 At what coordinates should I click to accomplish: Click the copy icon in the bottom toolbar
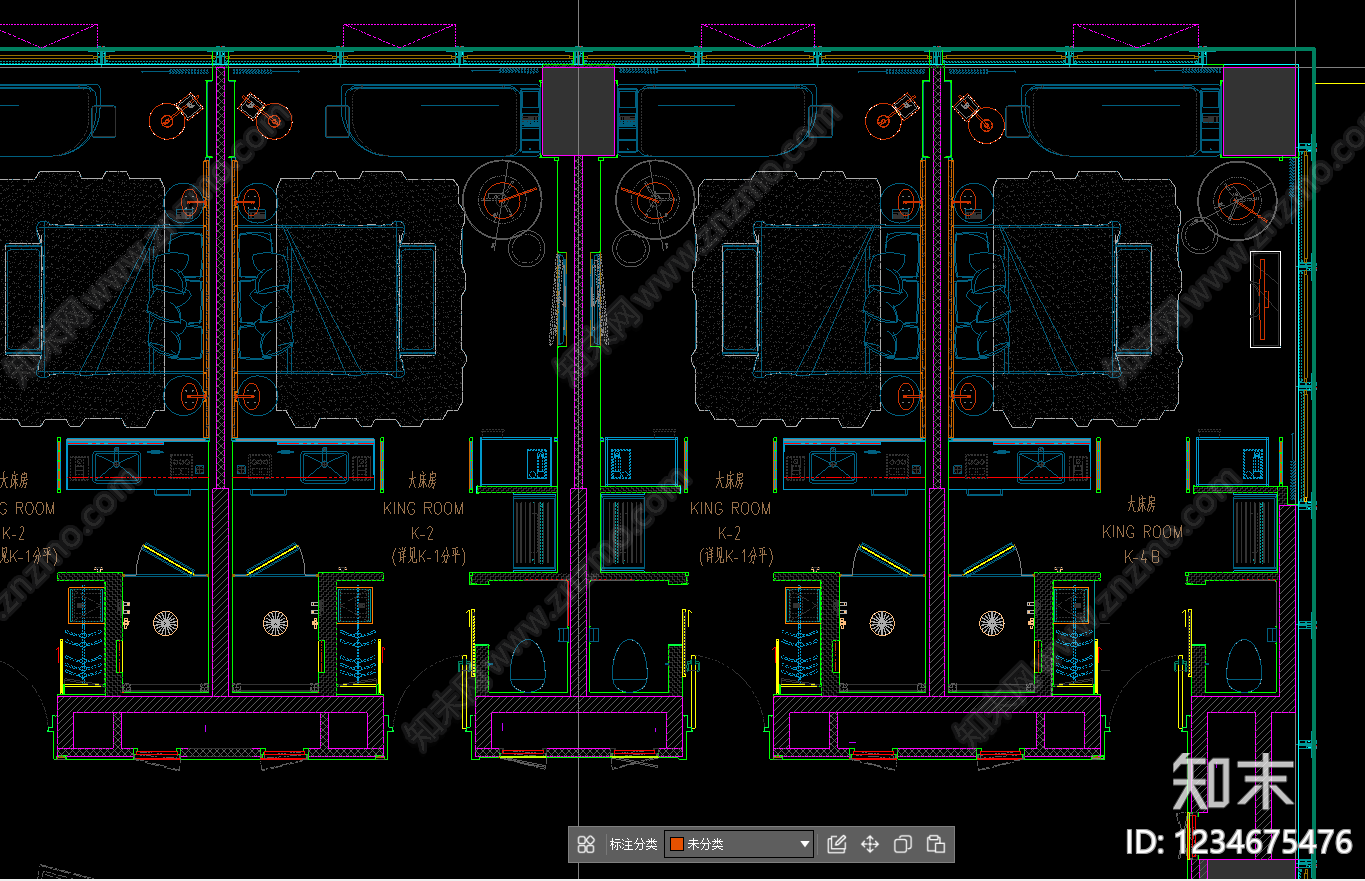click(903, 844)
